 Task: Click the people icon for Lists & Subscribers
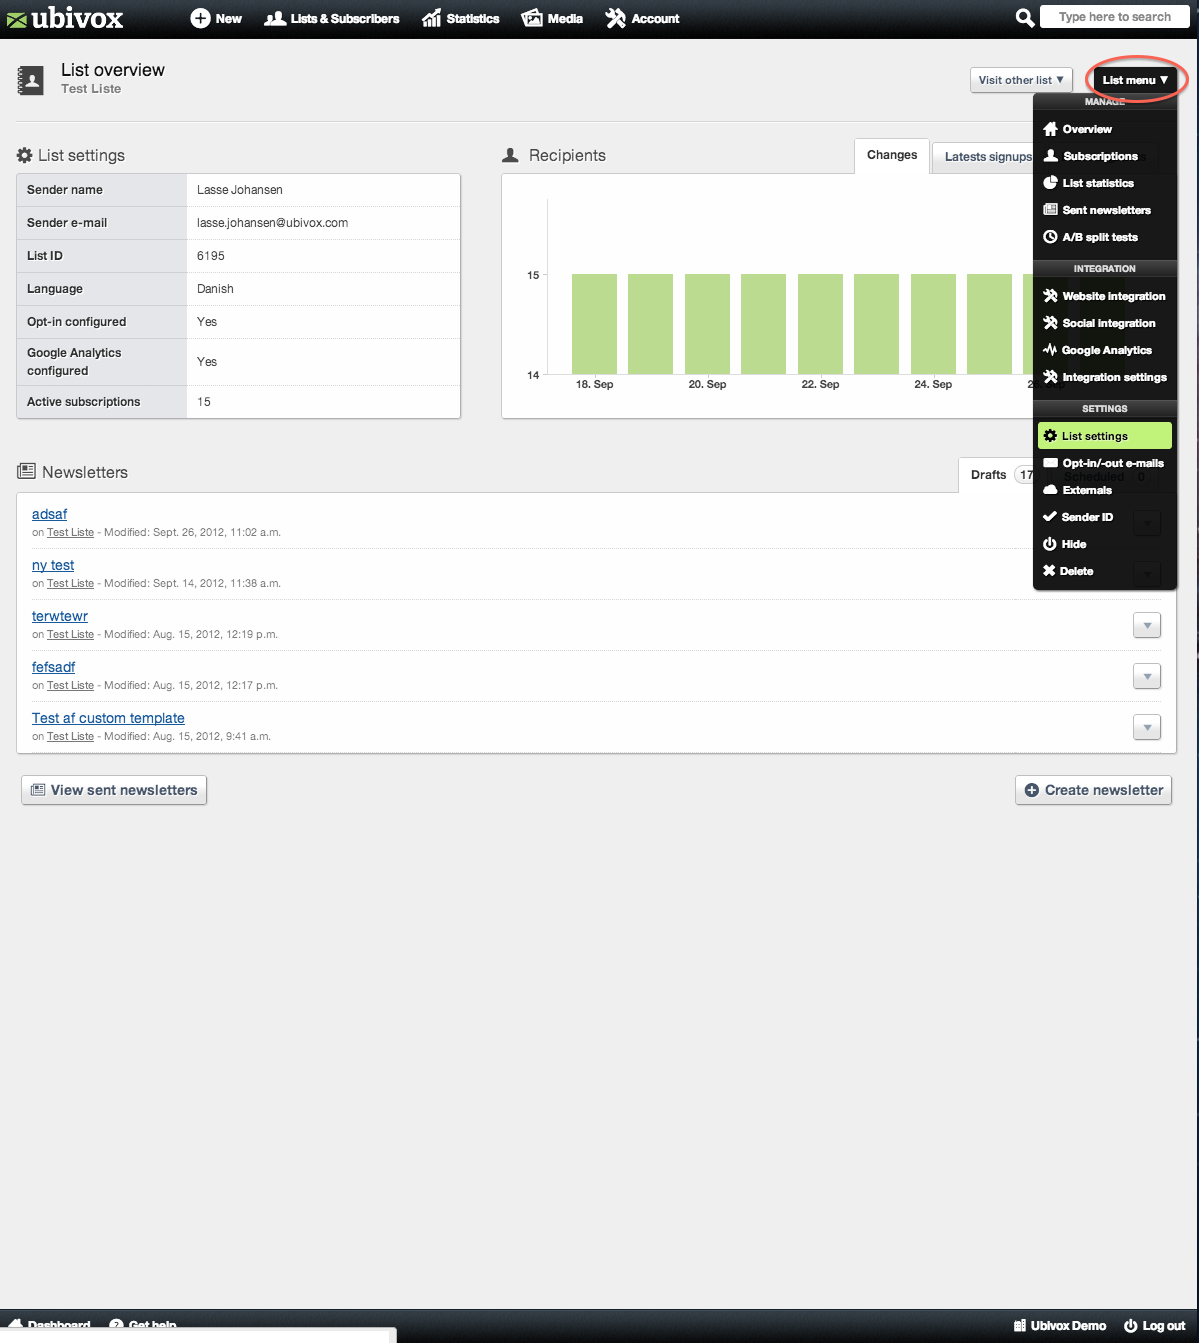[x=275, y=18]
